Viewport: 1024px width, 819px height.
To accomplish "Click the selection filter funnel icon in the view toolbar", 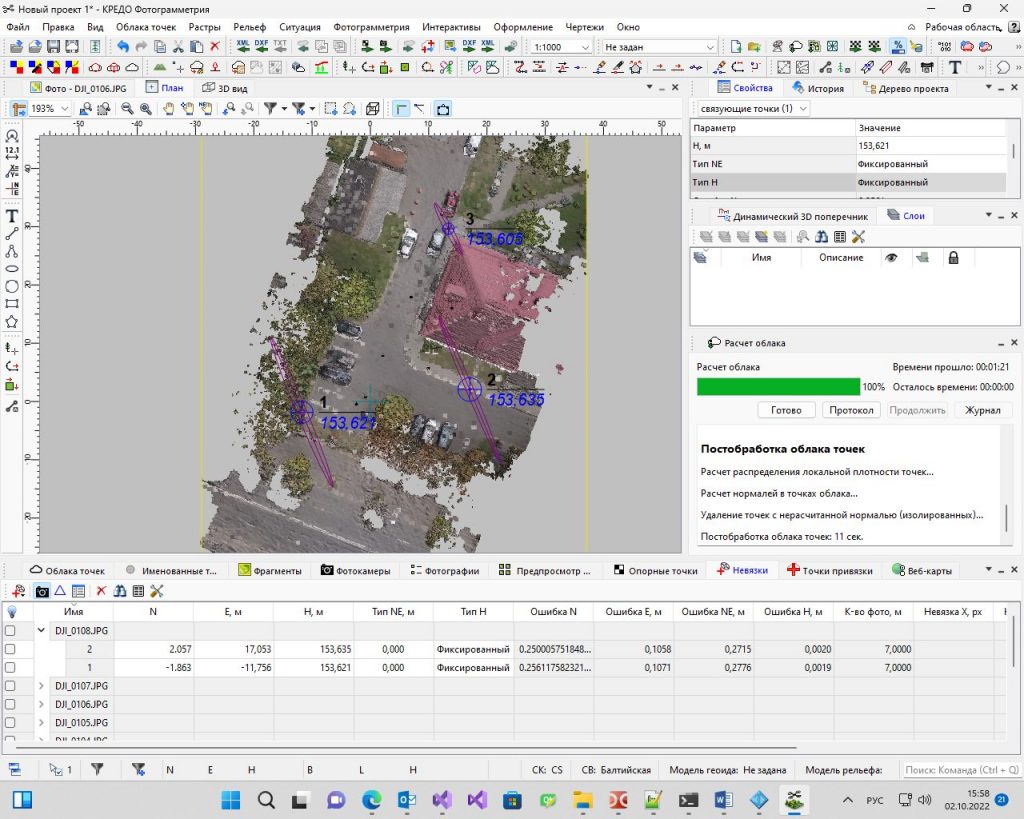I will click(x=270, y=109).
